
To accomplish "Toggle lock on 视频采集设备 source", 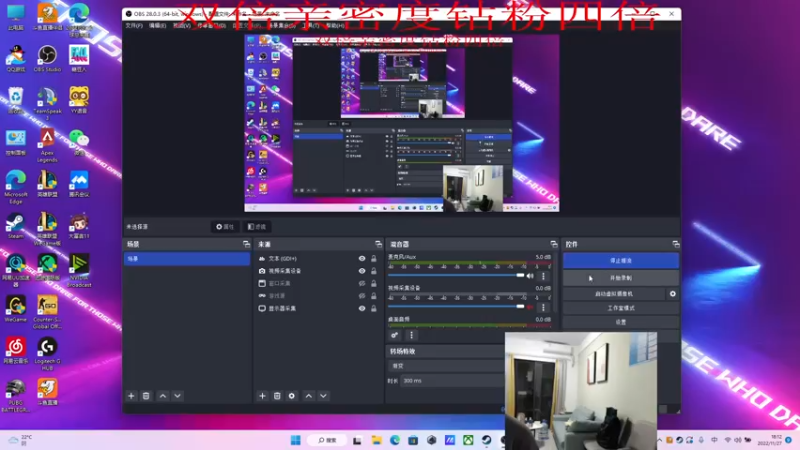I will (373, 271).
